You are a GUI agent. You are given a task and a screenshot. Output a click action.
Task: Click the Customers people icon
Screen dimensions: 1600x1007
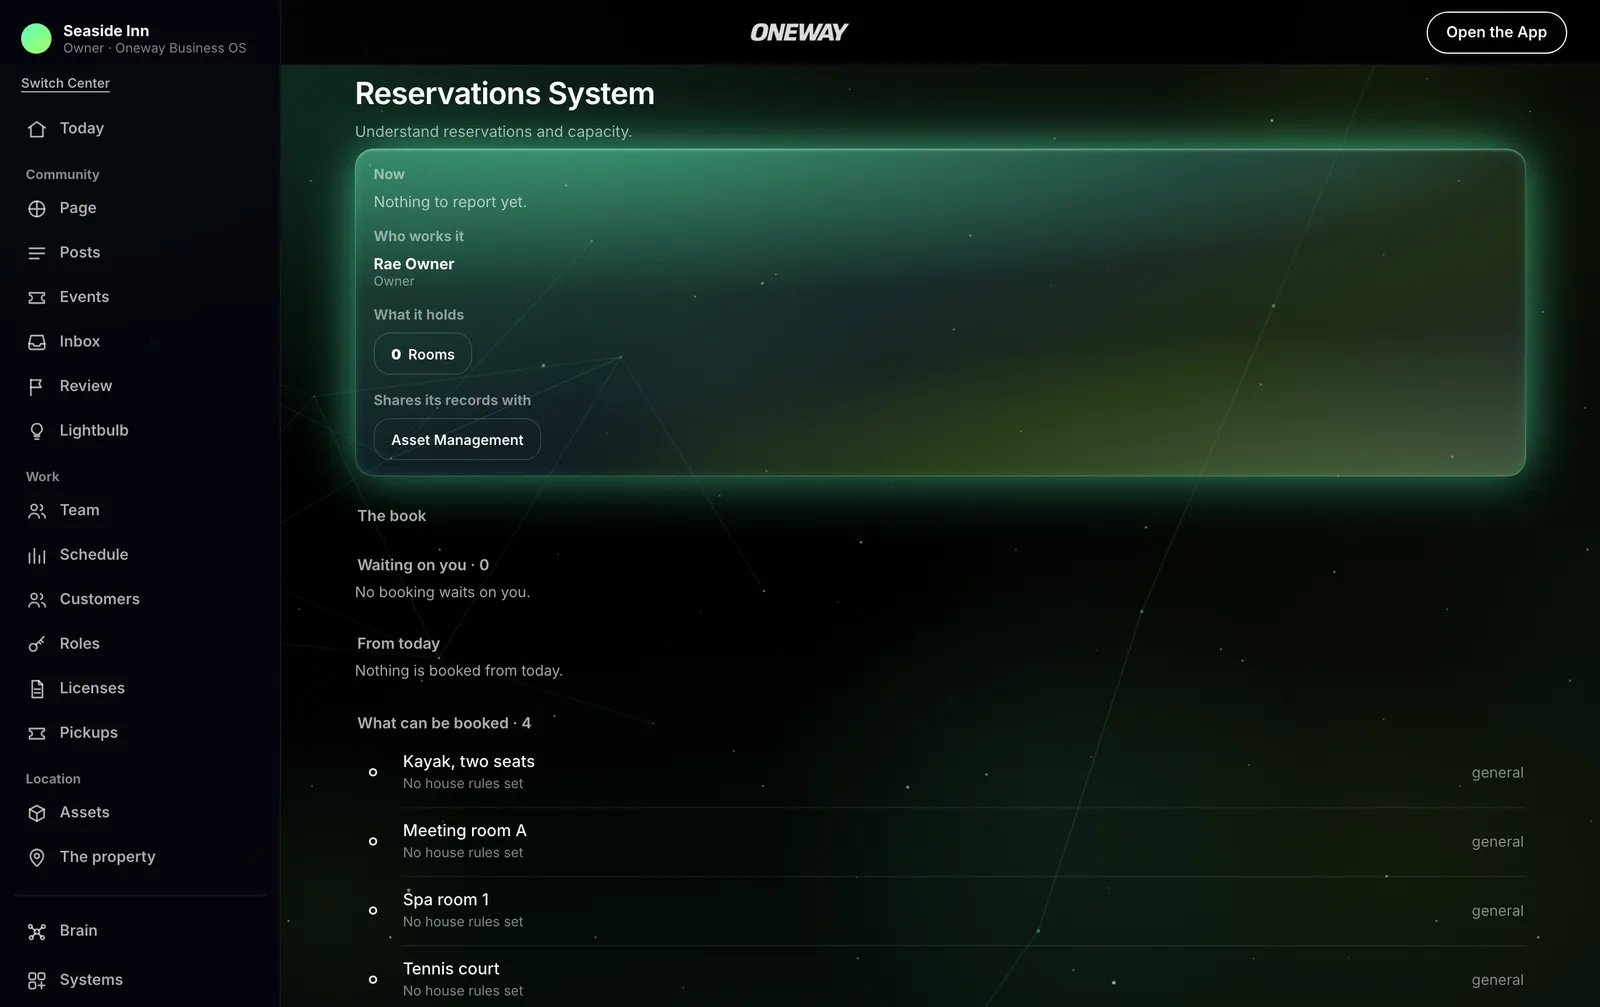coord(37,600)
